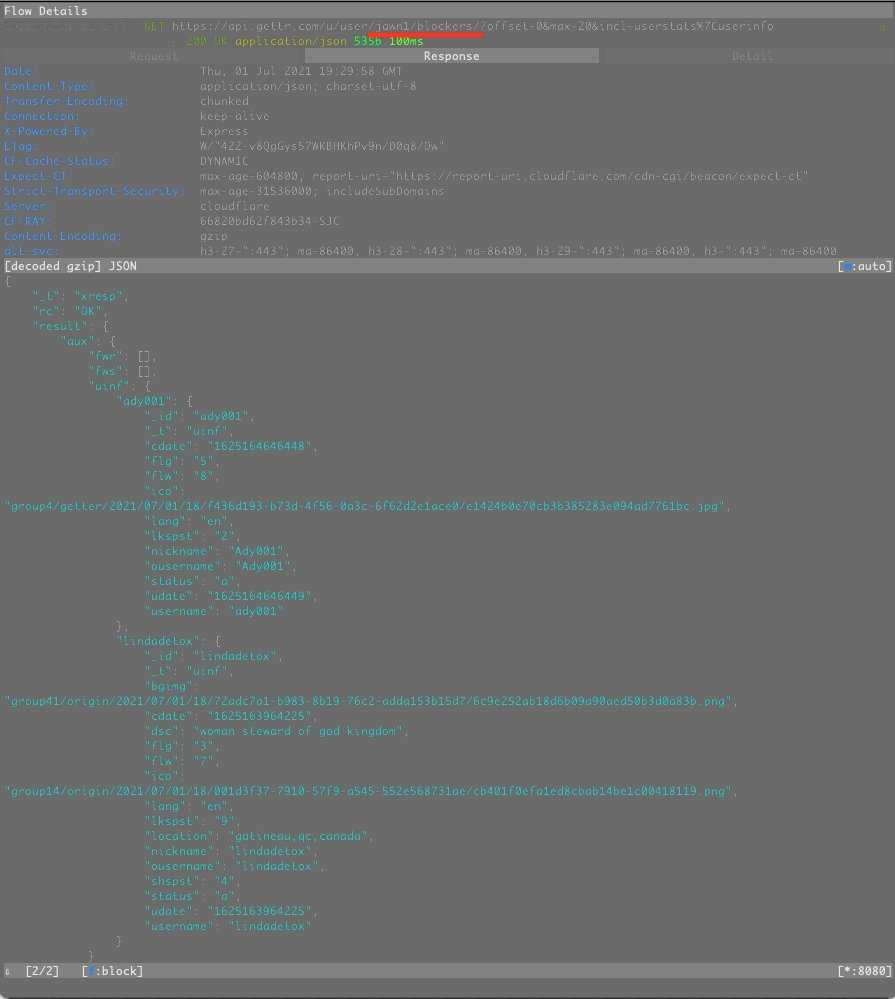895x999 pixels.
Task: Click the '[*:8080]' listening port indicator
Action: (864, 971)
